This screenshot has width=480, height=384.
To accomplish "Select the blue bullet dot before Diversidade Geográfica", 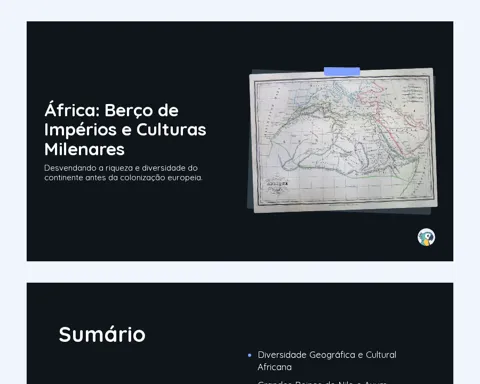I will coord(250,355).
